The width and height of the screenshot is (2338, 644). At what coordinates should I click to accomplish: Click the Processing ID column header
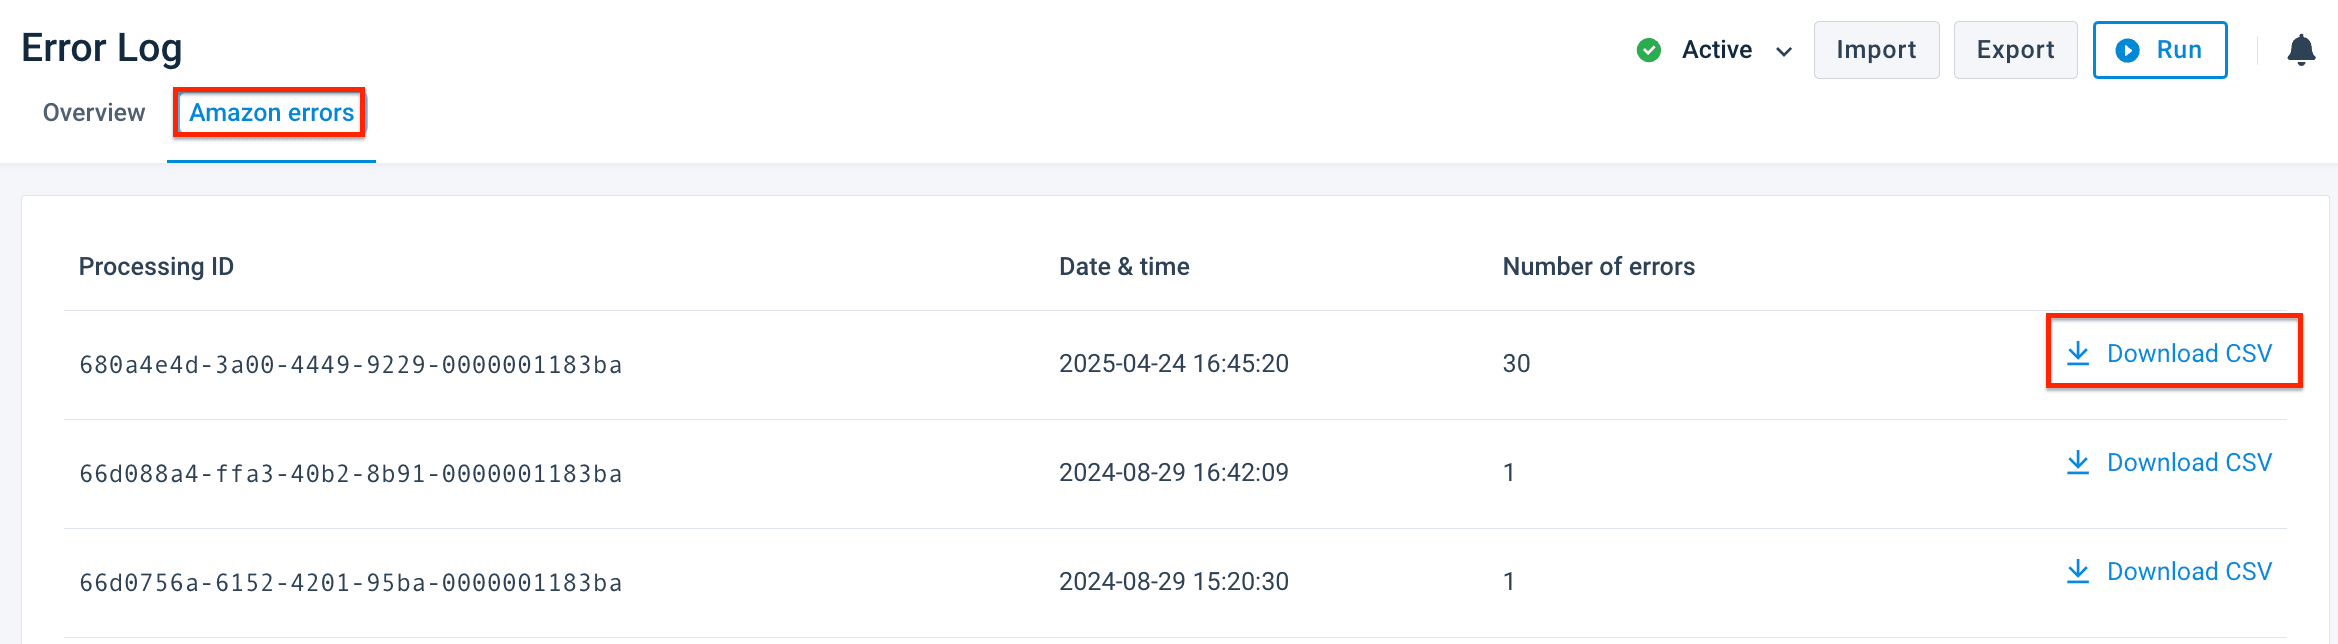click(156, 266)
